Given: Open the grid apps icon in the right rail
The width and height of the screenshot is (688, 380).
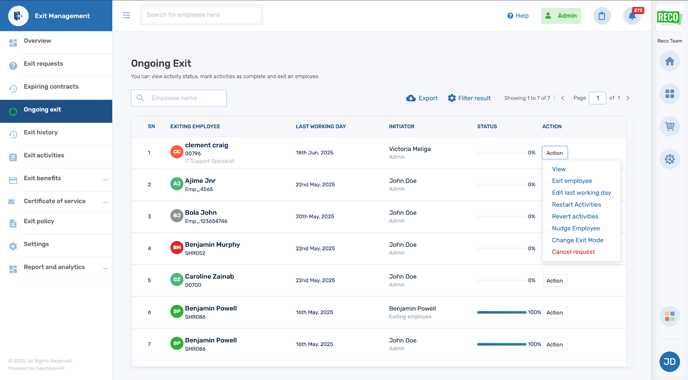Looking at the screenshot, I should [x=670, y=93].
